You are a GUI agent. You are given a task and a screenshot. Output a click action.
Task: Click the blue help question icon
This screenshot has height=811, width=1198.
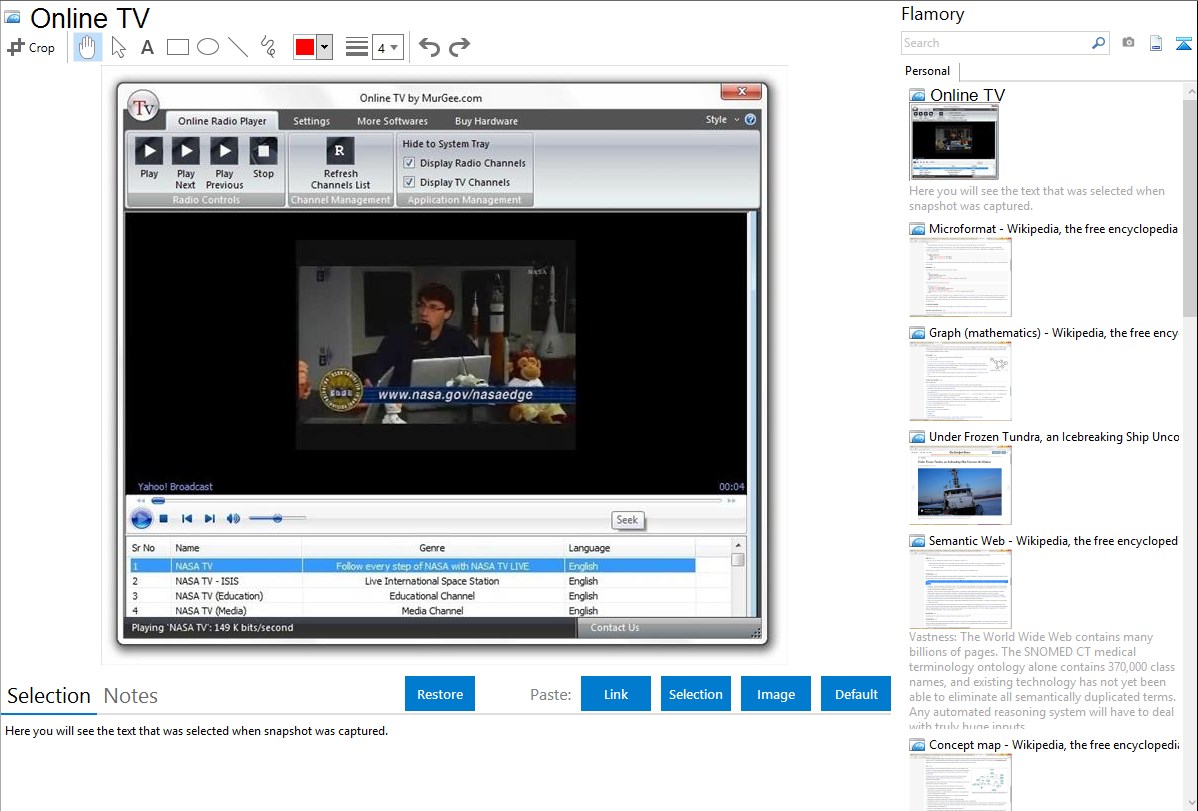(x=750, y=119)
